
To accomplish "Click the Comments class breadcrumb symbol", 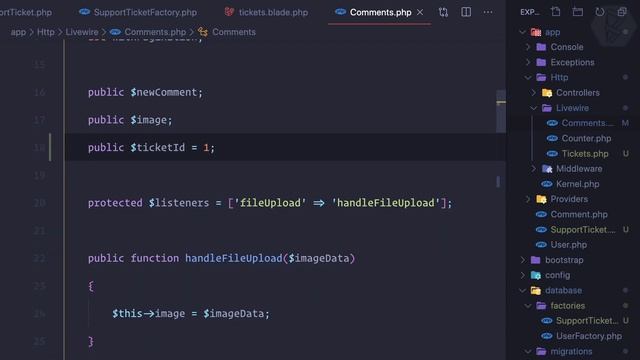I will 233,32.
